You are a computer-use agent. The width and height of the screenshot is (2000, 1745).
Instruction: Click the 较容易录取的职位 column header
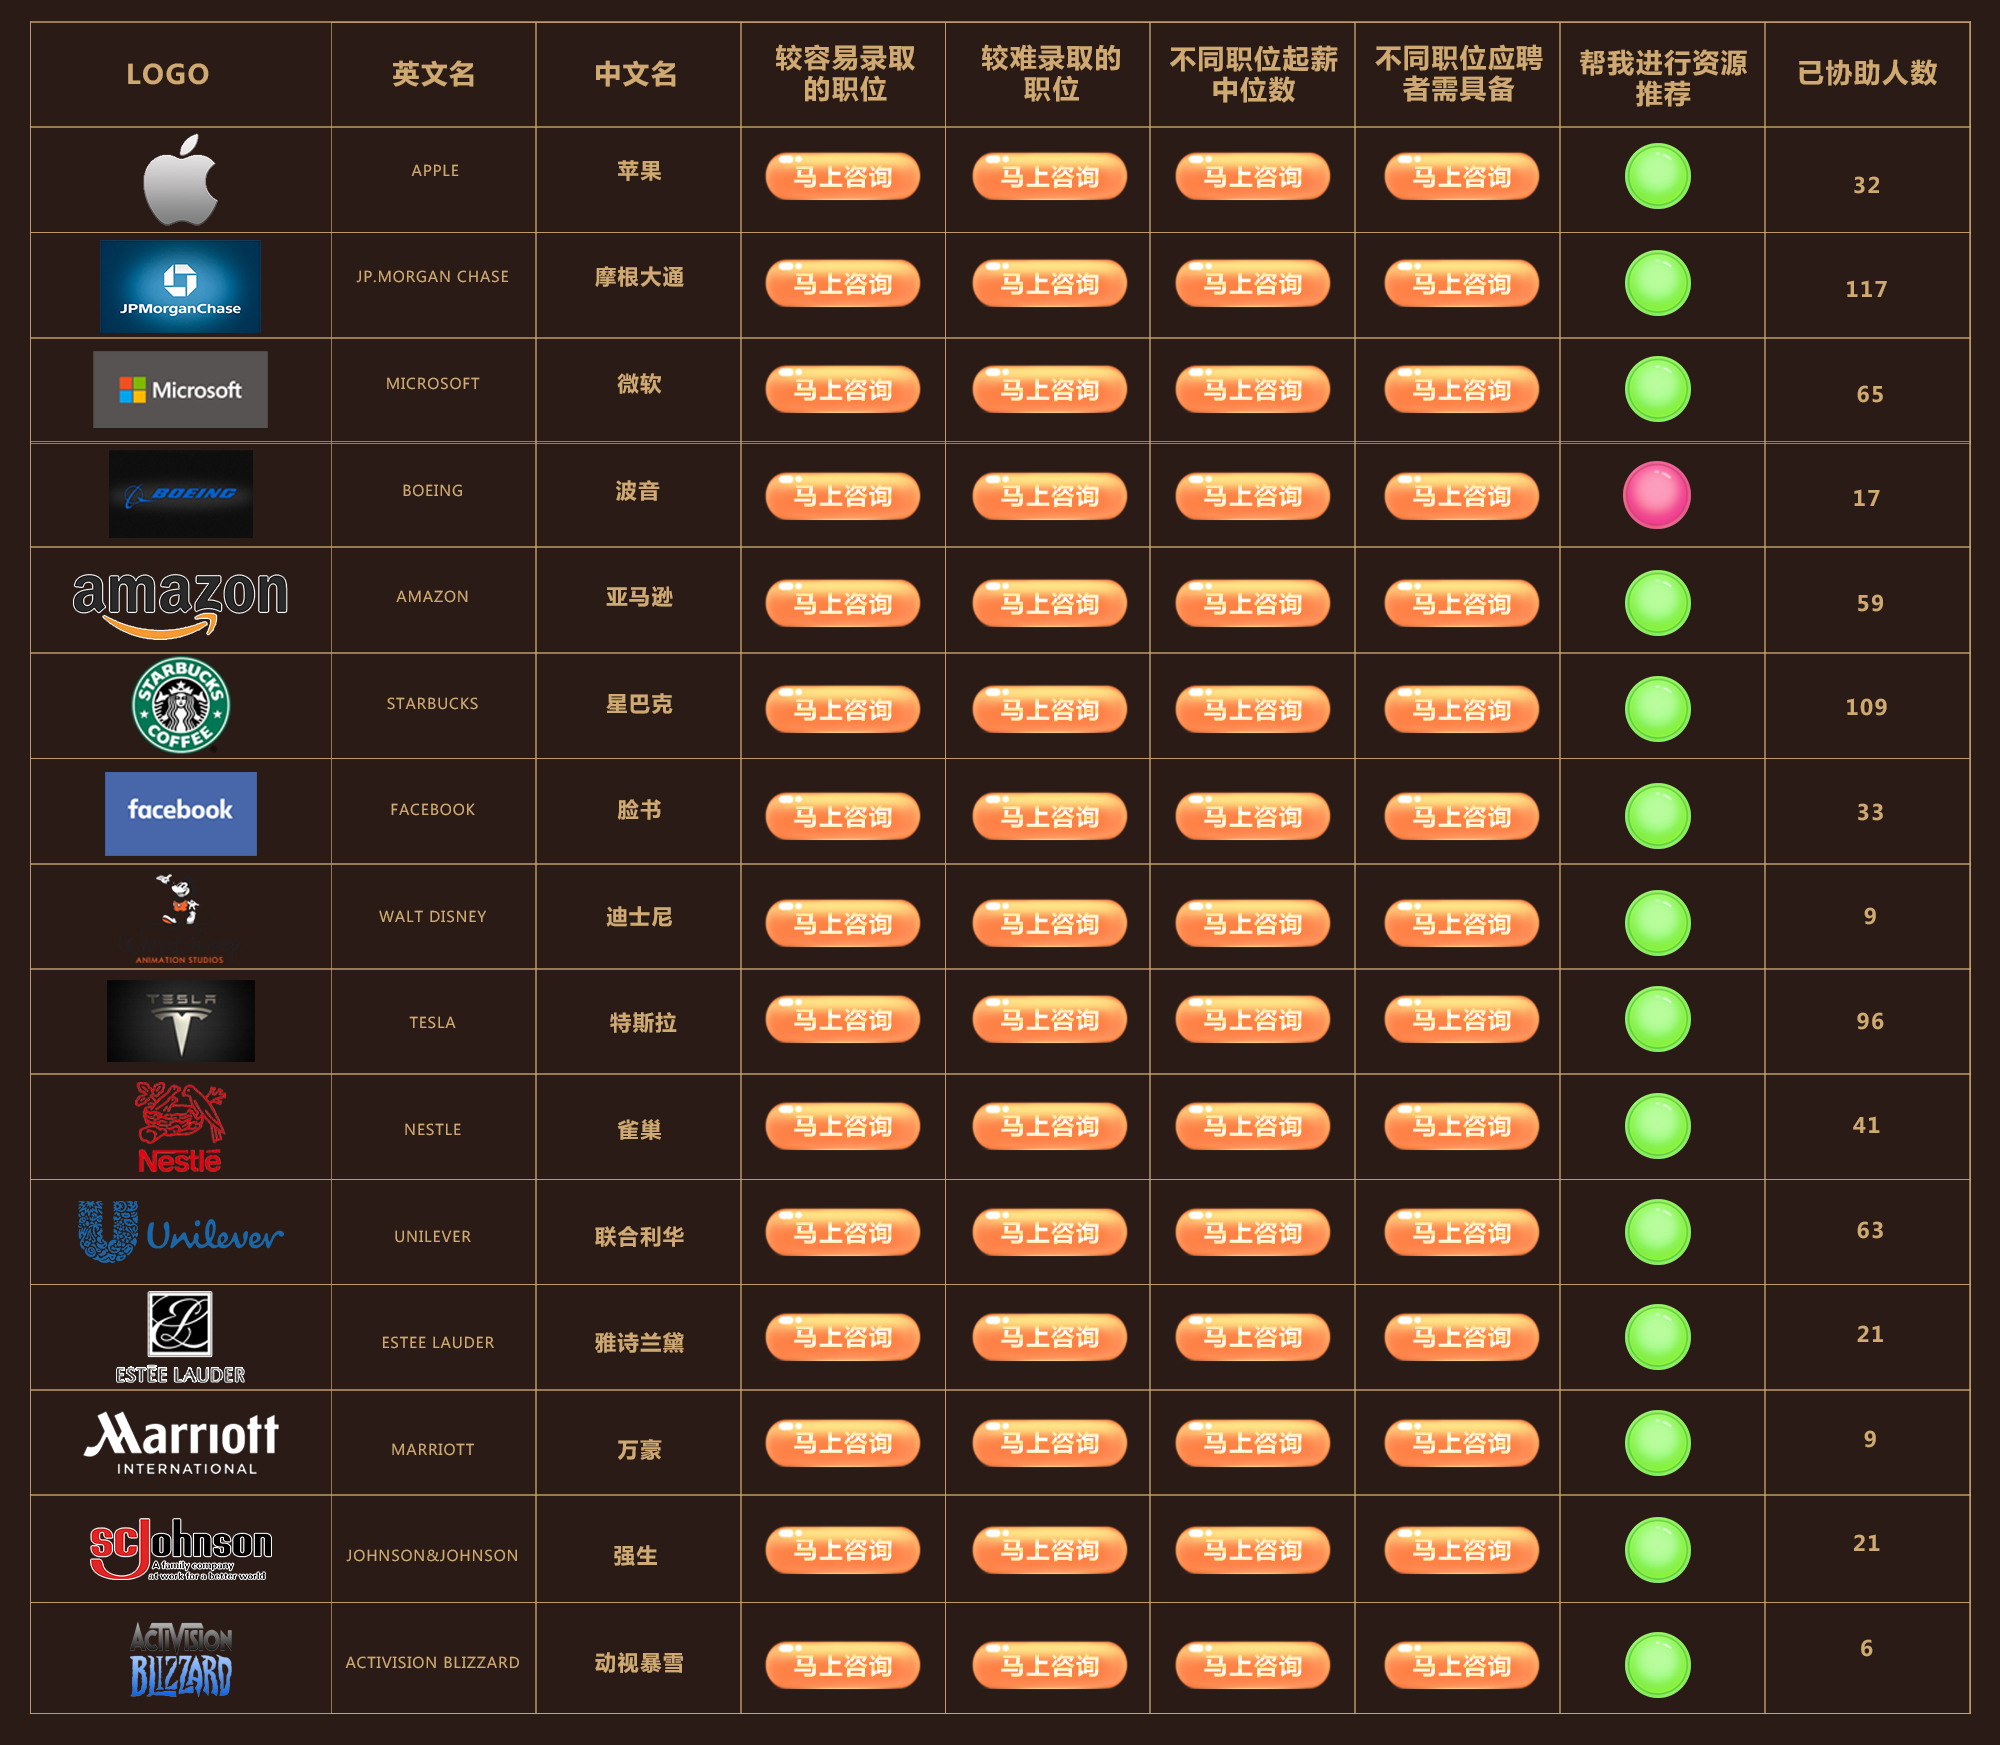pyautogui.click(x=845, y=74)
